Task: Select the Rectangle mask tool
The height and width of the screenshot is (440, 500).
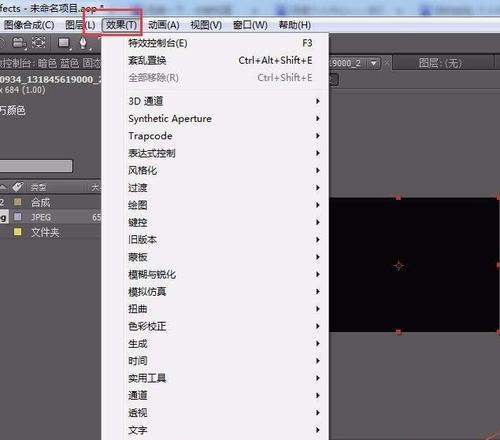Action: coord(64,43)
